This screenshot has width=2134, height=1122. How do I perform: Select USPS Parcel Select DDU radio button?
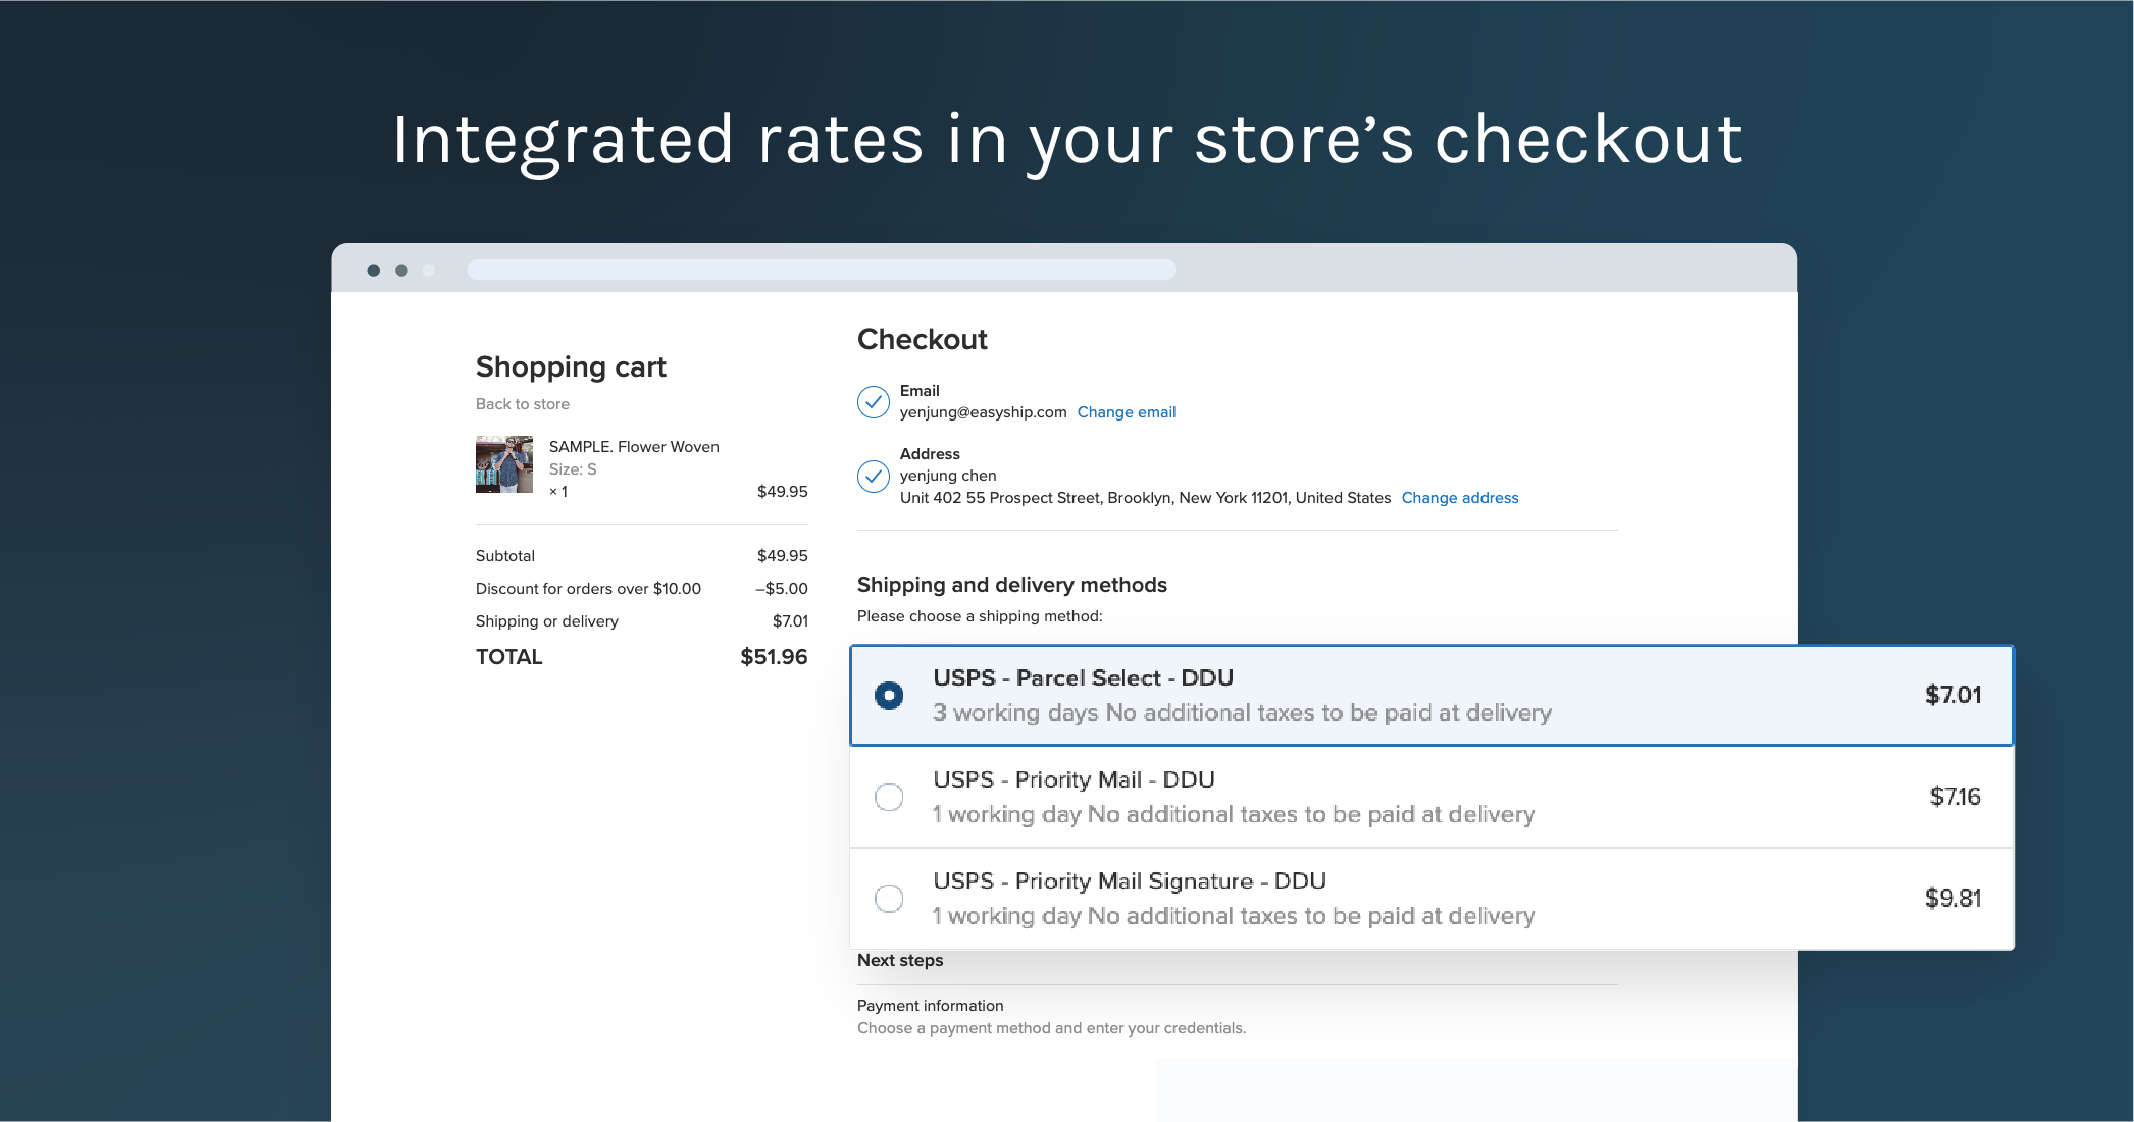889,695
